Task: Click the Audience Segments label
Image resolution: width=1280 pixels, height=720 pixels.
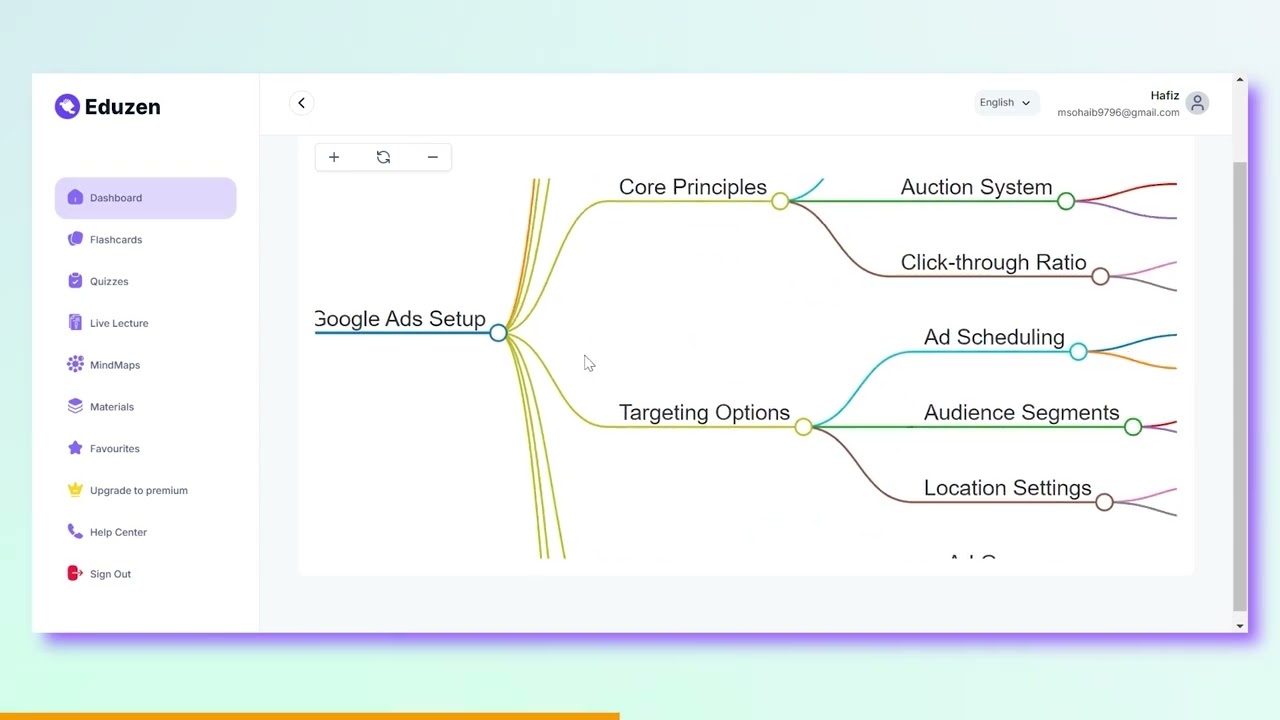Action: [1021, 412]
